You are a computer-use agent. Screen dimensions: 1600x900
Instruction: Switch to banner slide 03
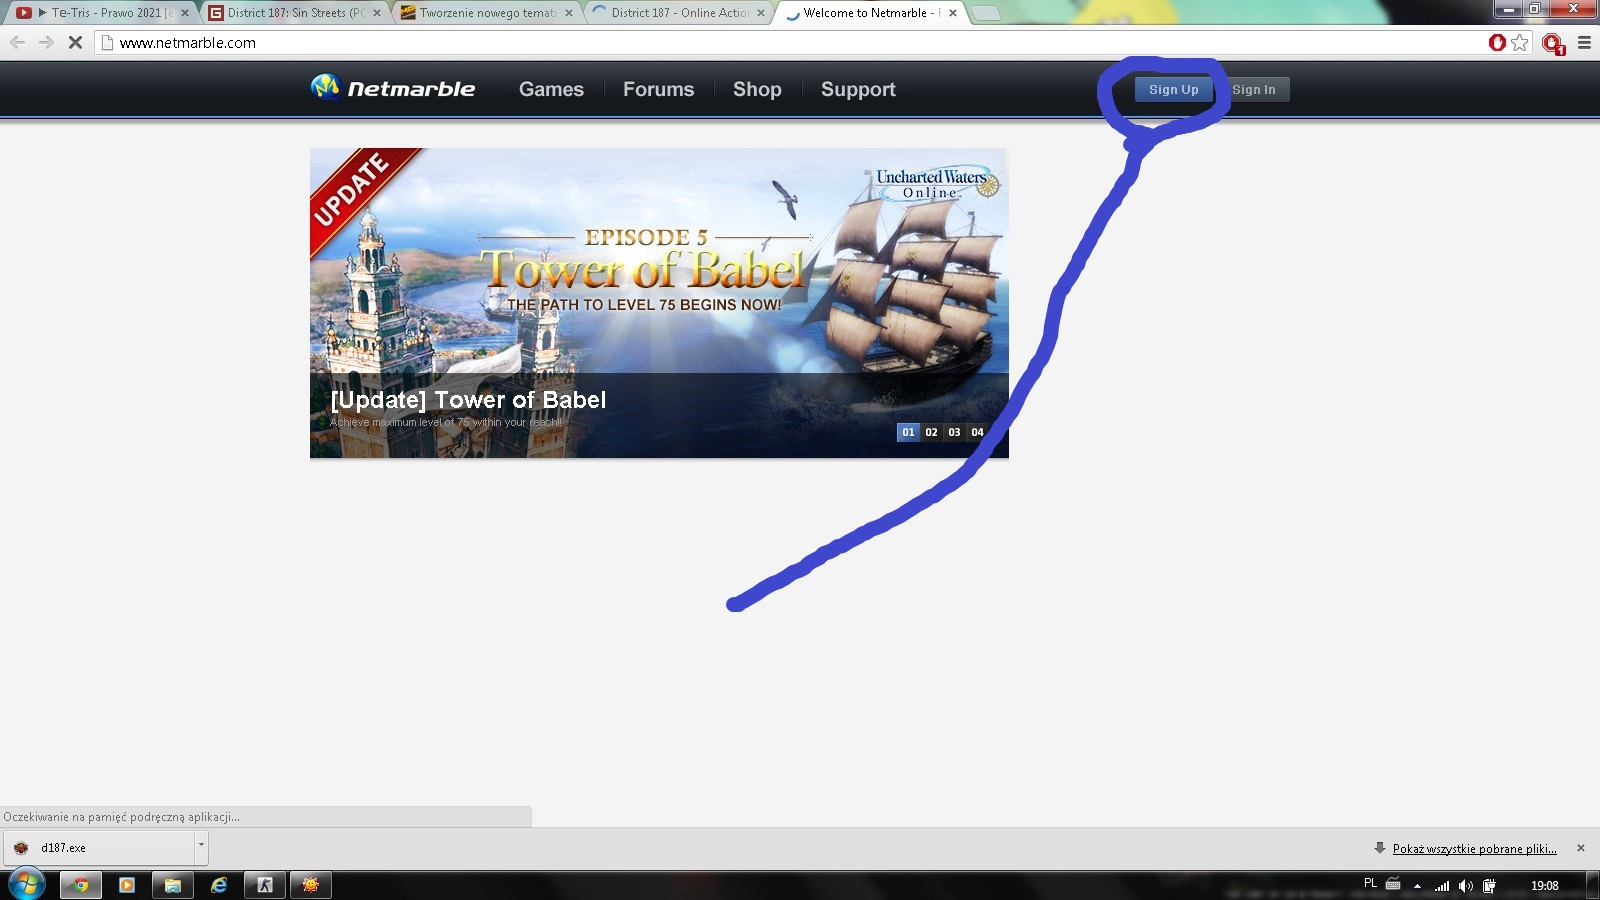point(954,432)
